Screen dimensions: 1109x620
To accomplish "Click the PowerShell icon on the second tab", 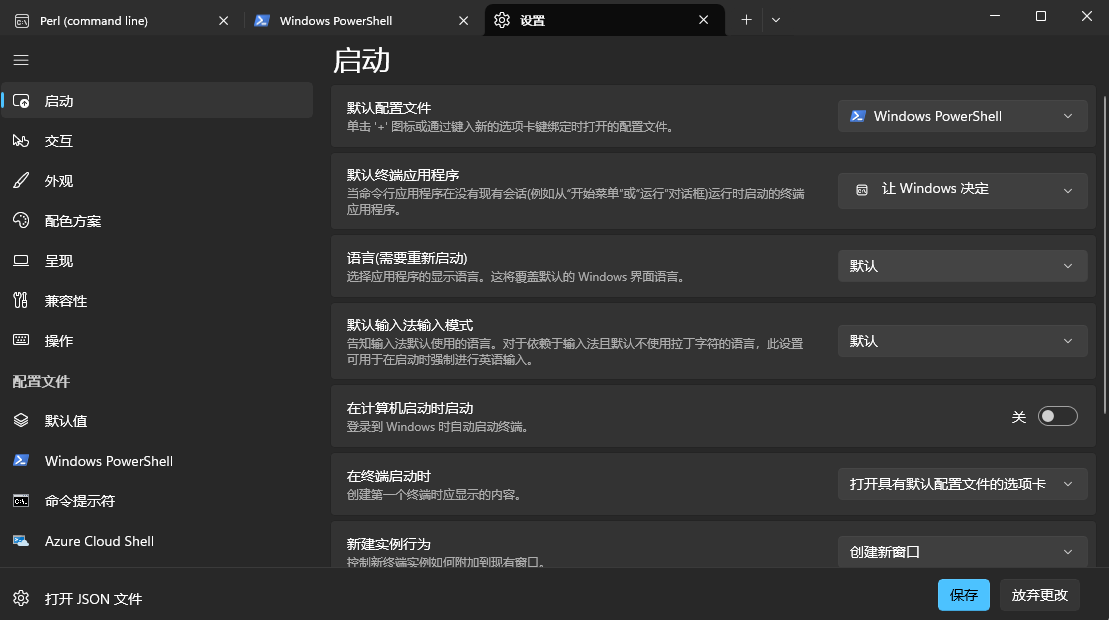I will click(262, 21).
